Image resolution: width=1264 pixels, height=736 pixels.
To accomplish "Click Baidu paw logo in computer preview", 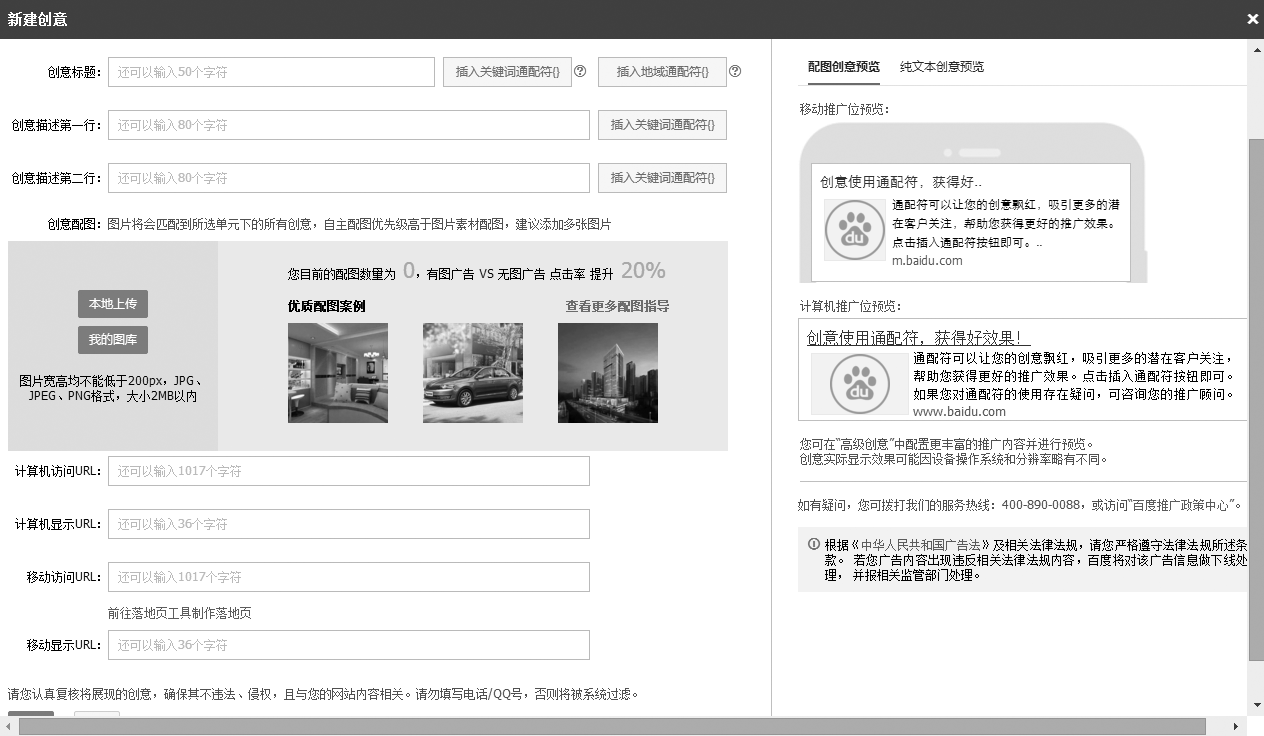I will [x=860, y=384].
